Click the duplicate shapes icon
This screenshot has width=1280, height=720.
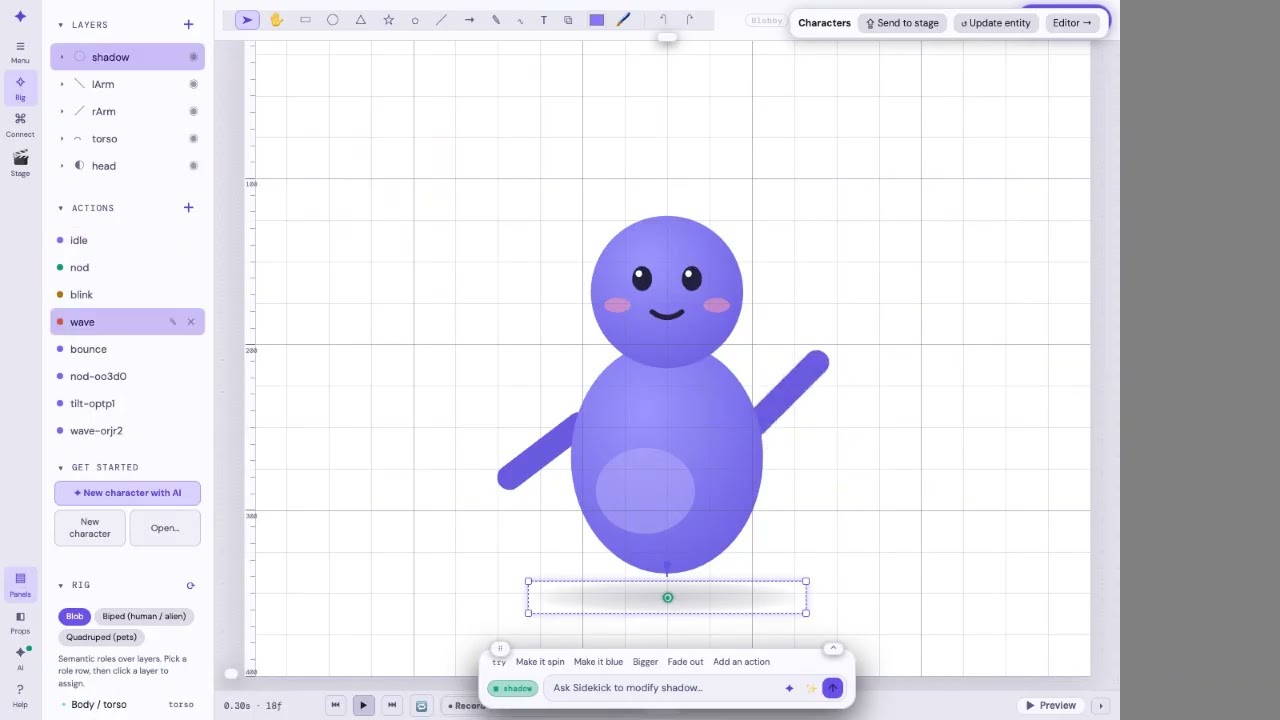pyautogui.click(x=568, y=20)
